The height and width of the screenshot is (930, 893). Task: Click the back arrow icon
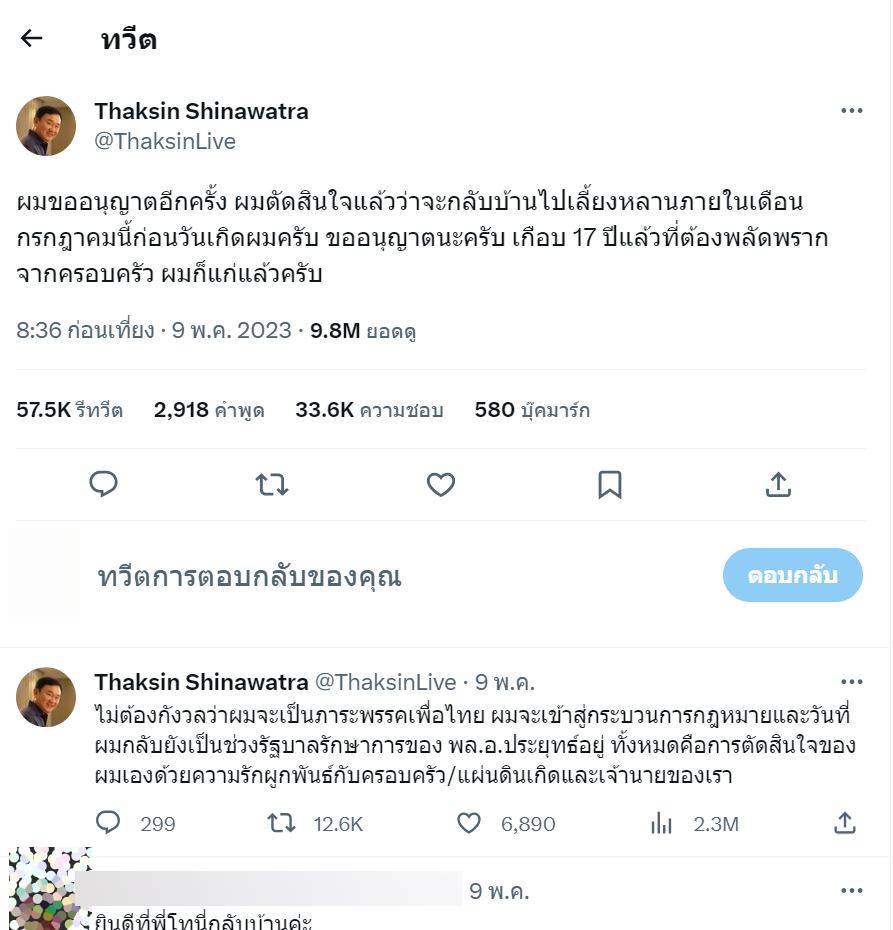[32, 39]
